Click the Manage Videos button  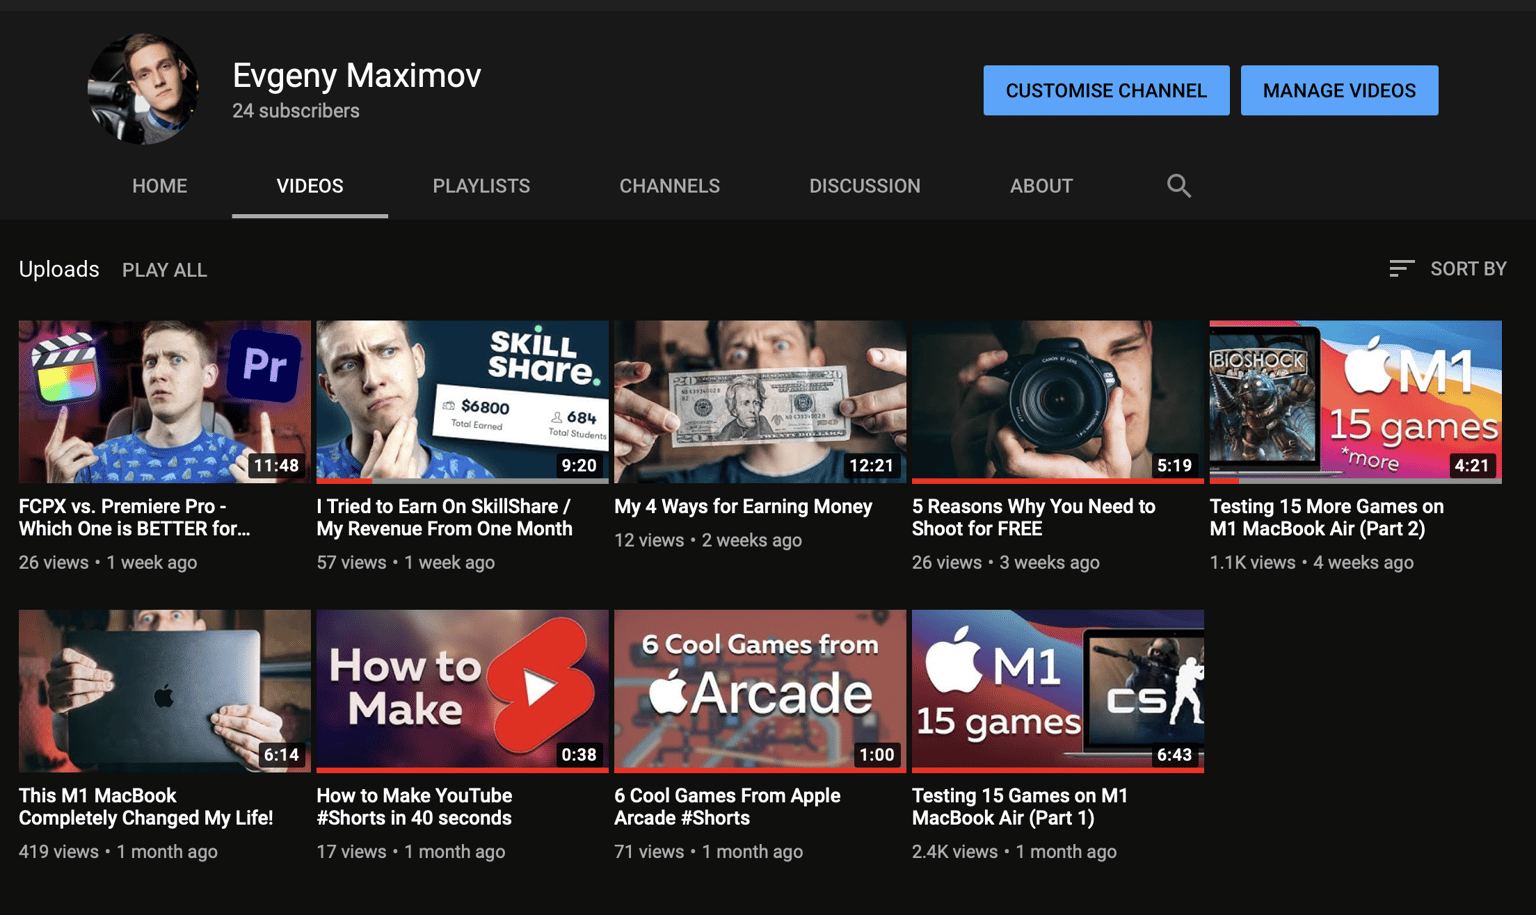(1339, 90)
